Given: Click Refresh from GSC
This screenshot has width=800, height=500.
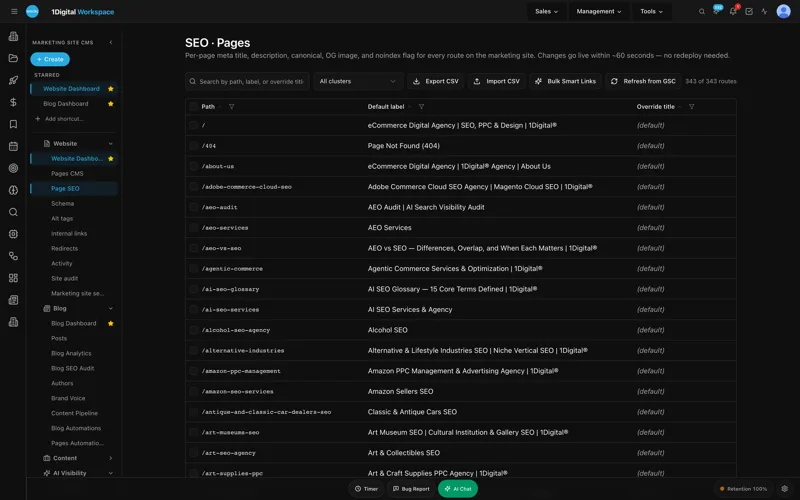Looking at the screenshot, I should pos(643,81).
